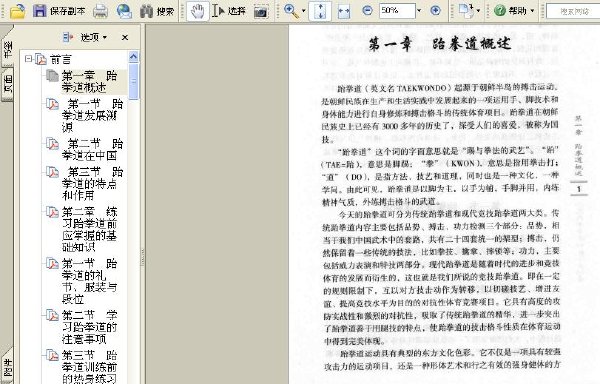Open bookmark 第二节 学习跆拳道的注意事项
This screenshot has width=600, height=384.
tap(90, 327)
